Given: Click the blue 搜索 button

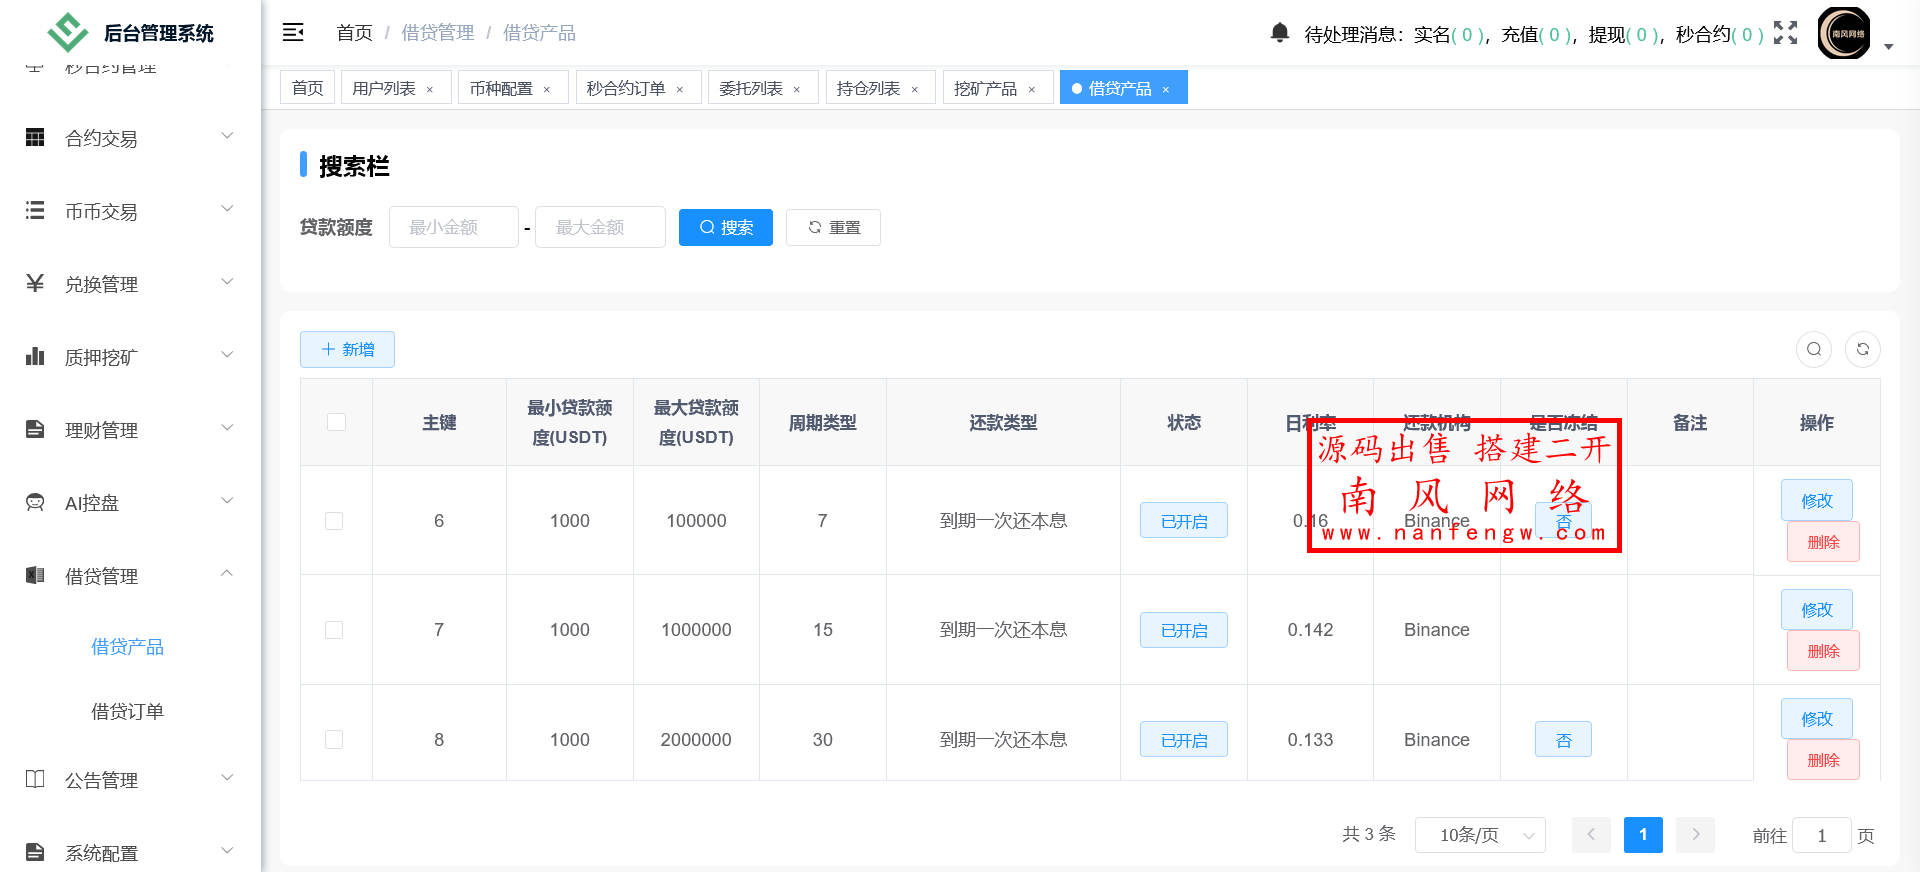Looking at the screenshot, I should point(725,228).
